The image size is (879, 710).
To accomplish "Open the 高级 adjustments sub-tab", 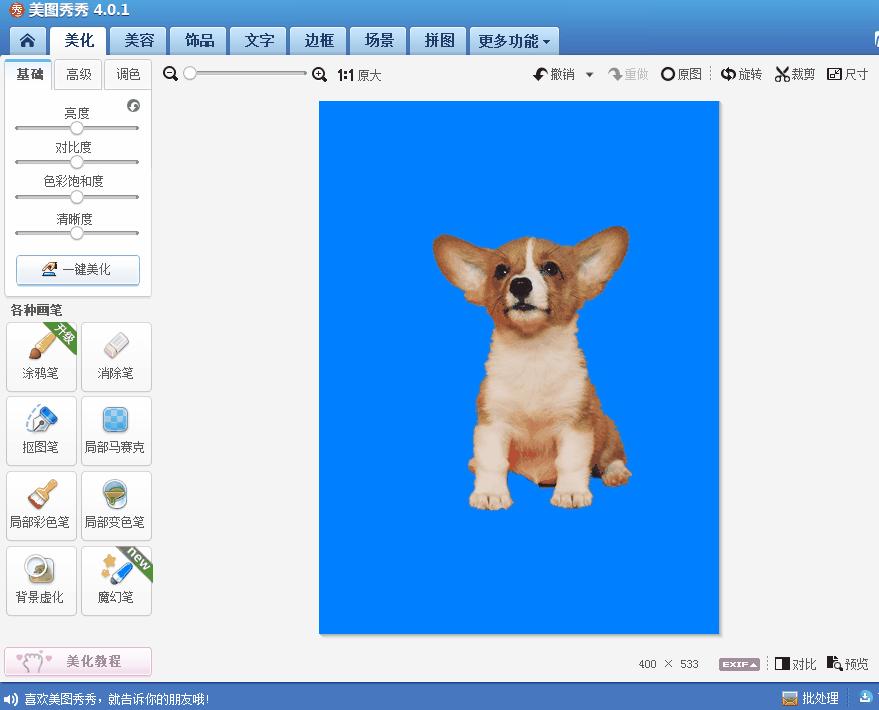I will [x=79, y=74].
